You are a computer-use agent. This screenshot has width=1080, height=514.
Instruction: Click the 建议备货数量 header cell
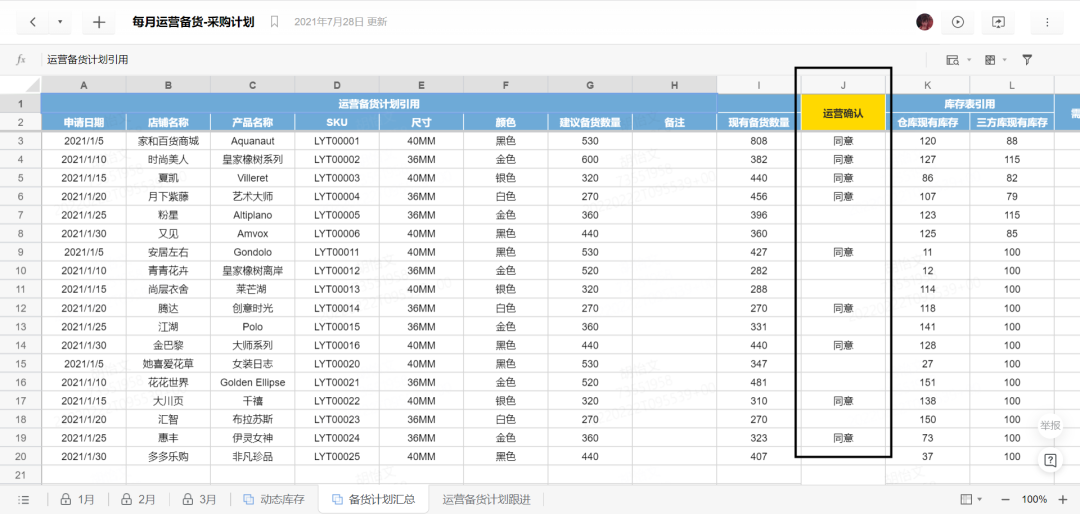(x=590, y=123)
